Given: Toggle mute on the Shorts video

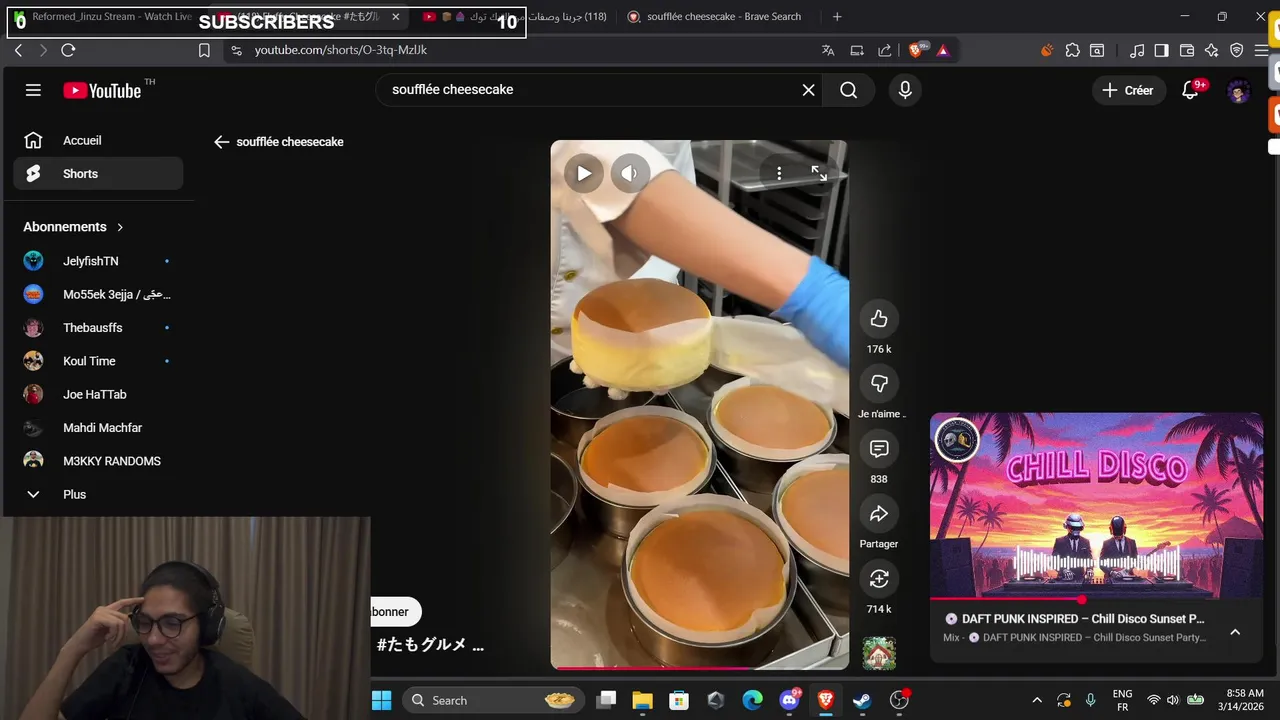Looking at the screenshot, I should (x=629, y=174).
